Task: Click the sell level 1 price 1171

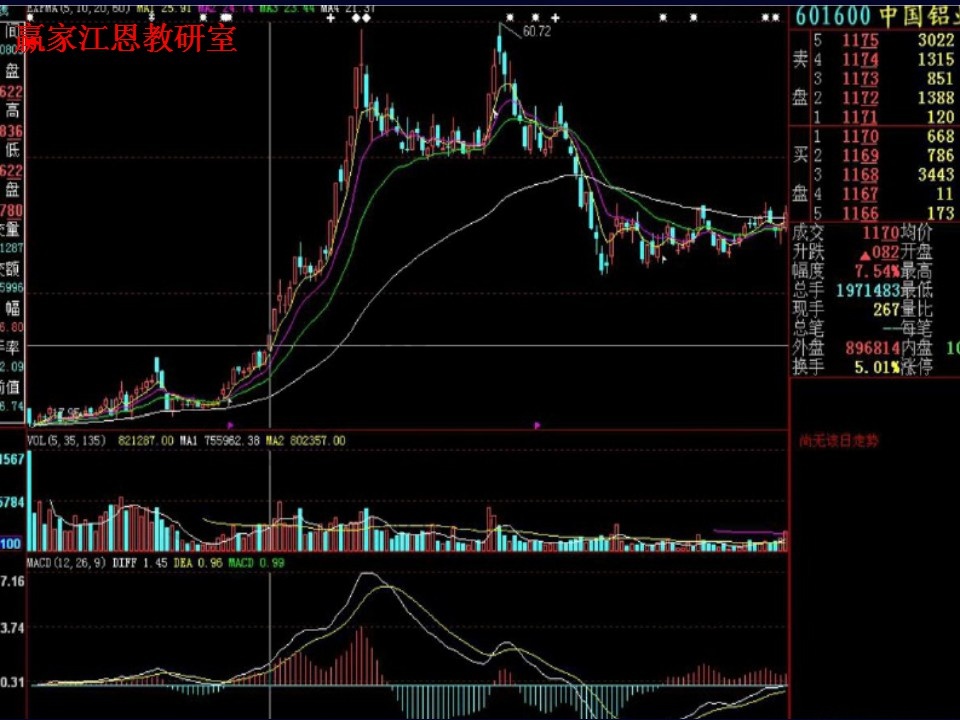Action: click(x=859, y=117)
